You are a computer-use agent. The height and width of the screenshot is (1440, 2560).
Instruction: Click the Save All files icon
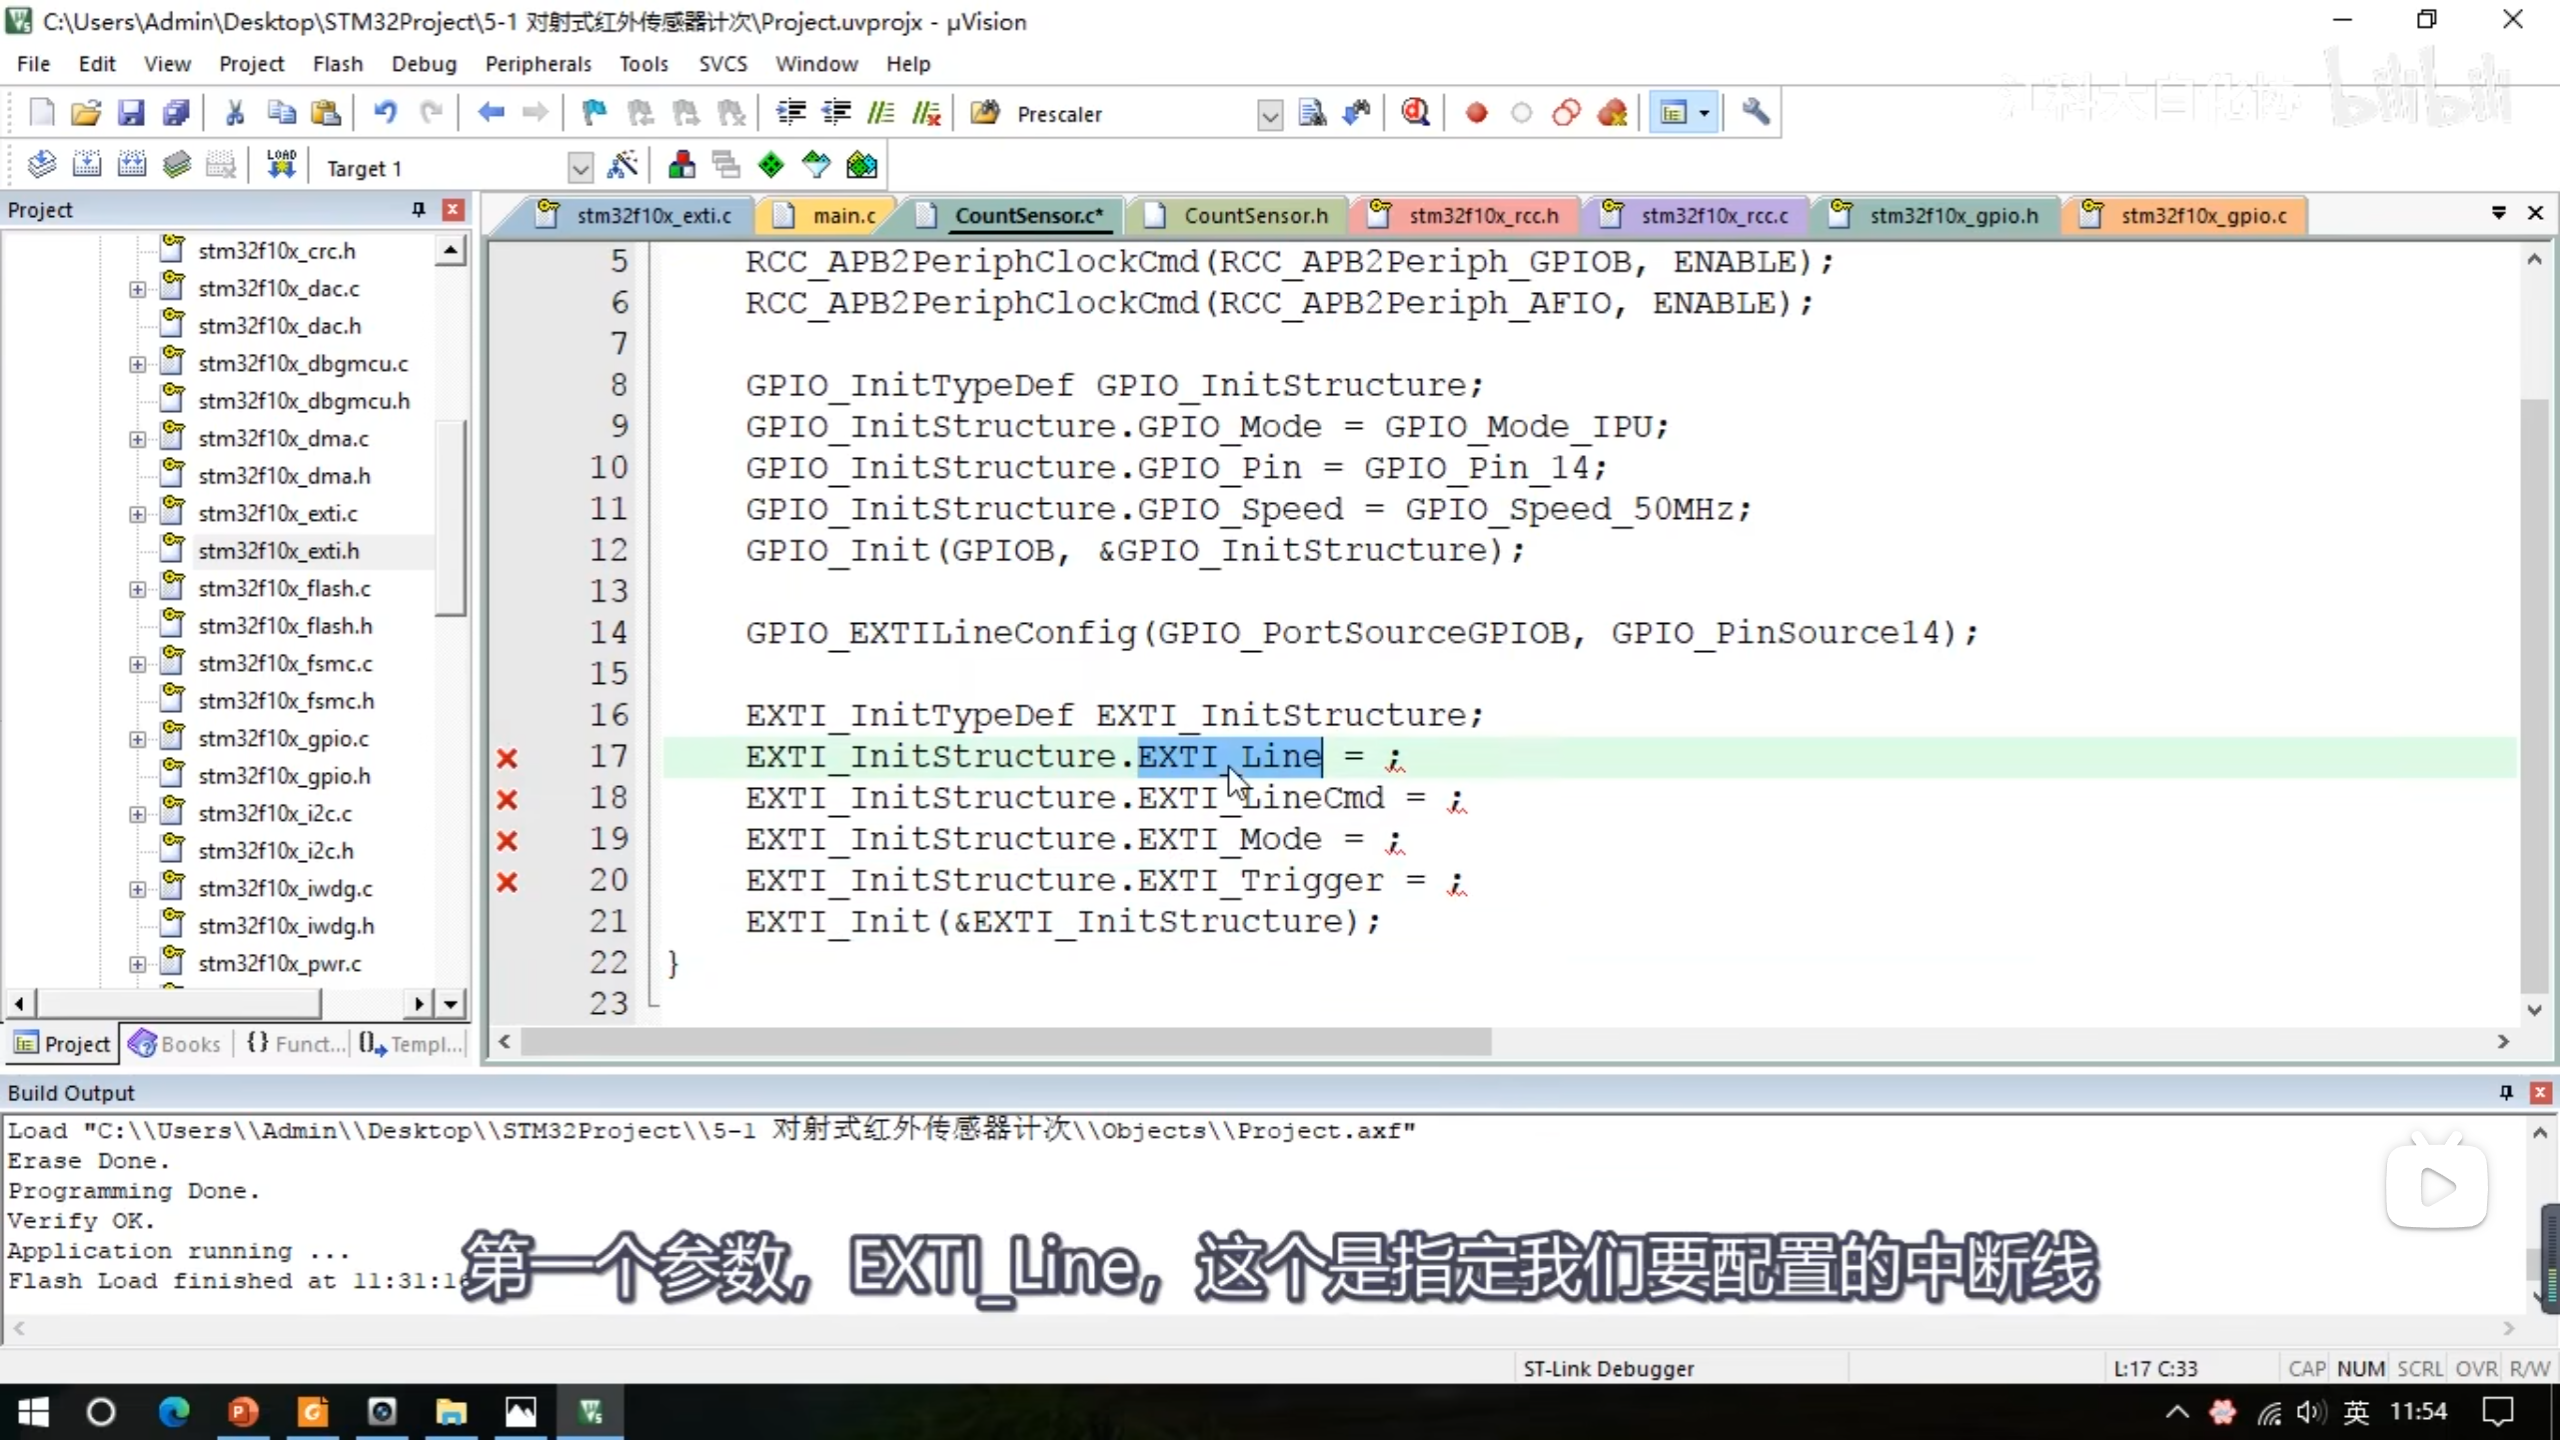(x=176, y=113)
